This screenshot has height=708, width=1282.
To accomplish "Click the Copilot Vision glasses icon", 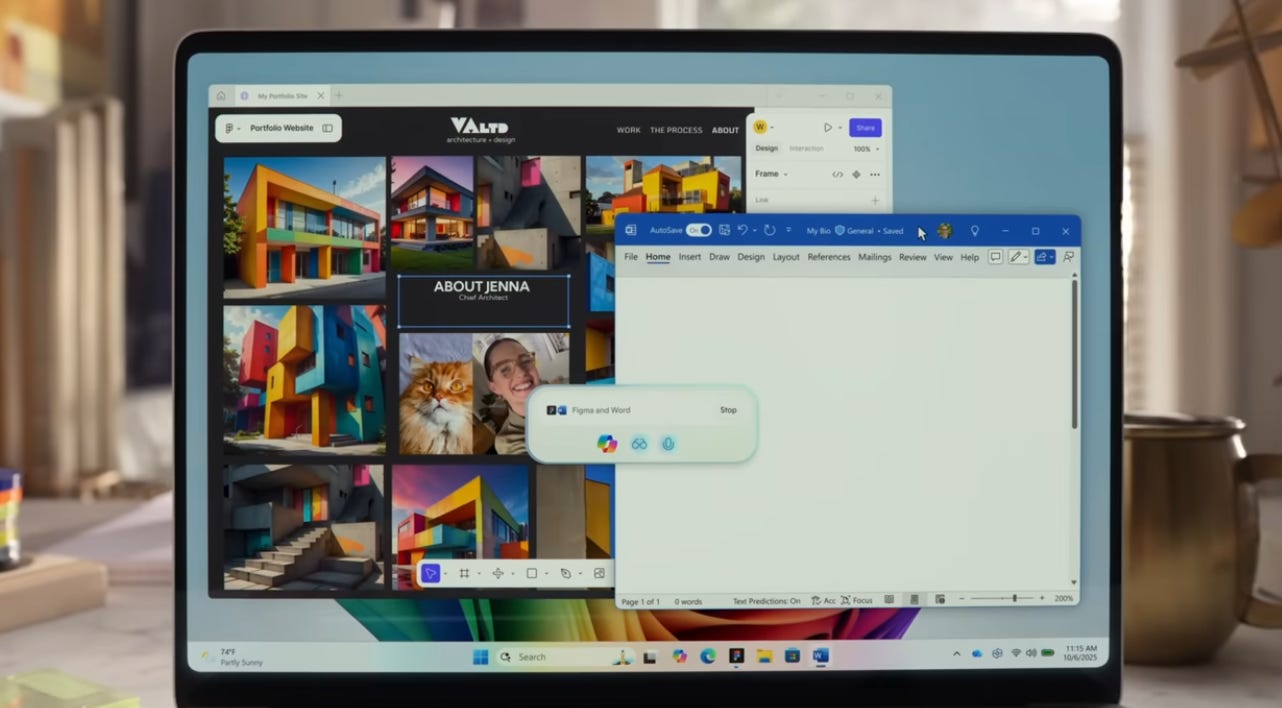I will click(639, 444).
